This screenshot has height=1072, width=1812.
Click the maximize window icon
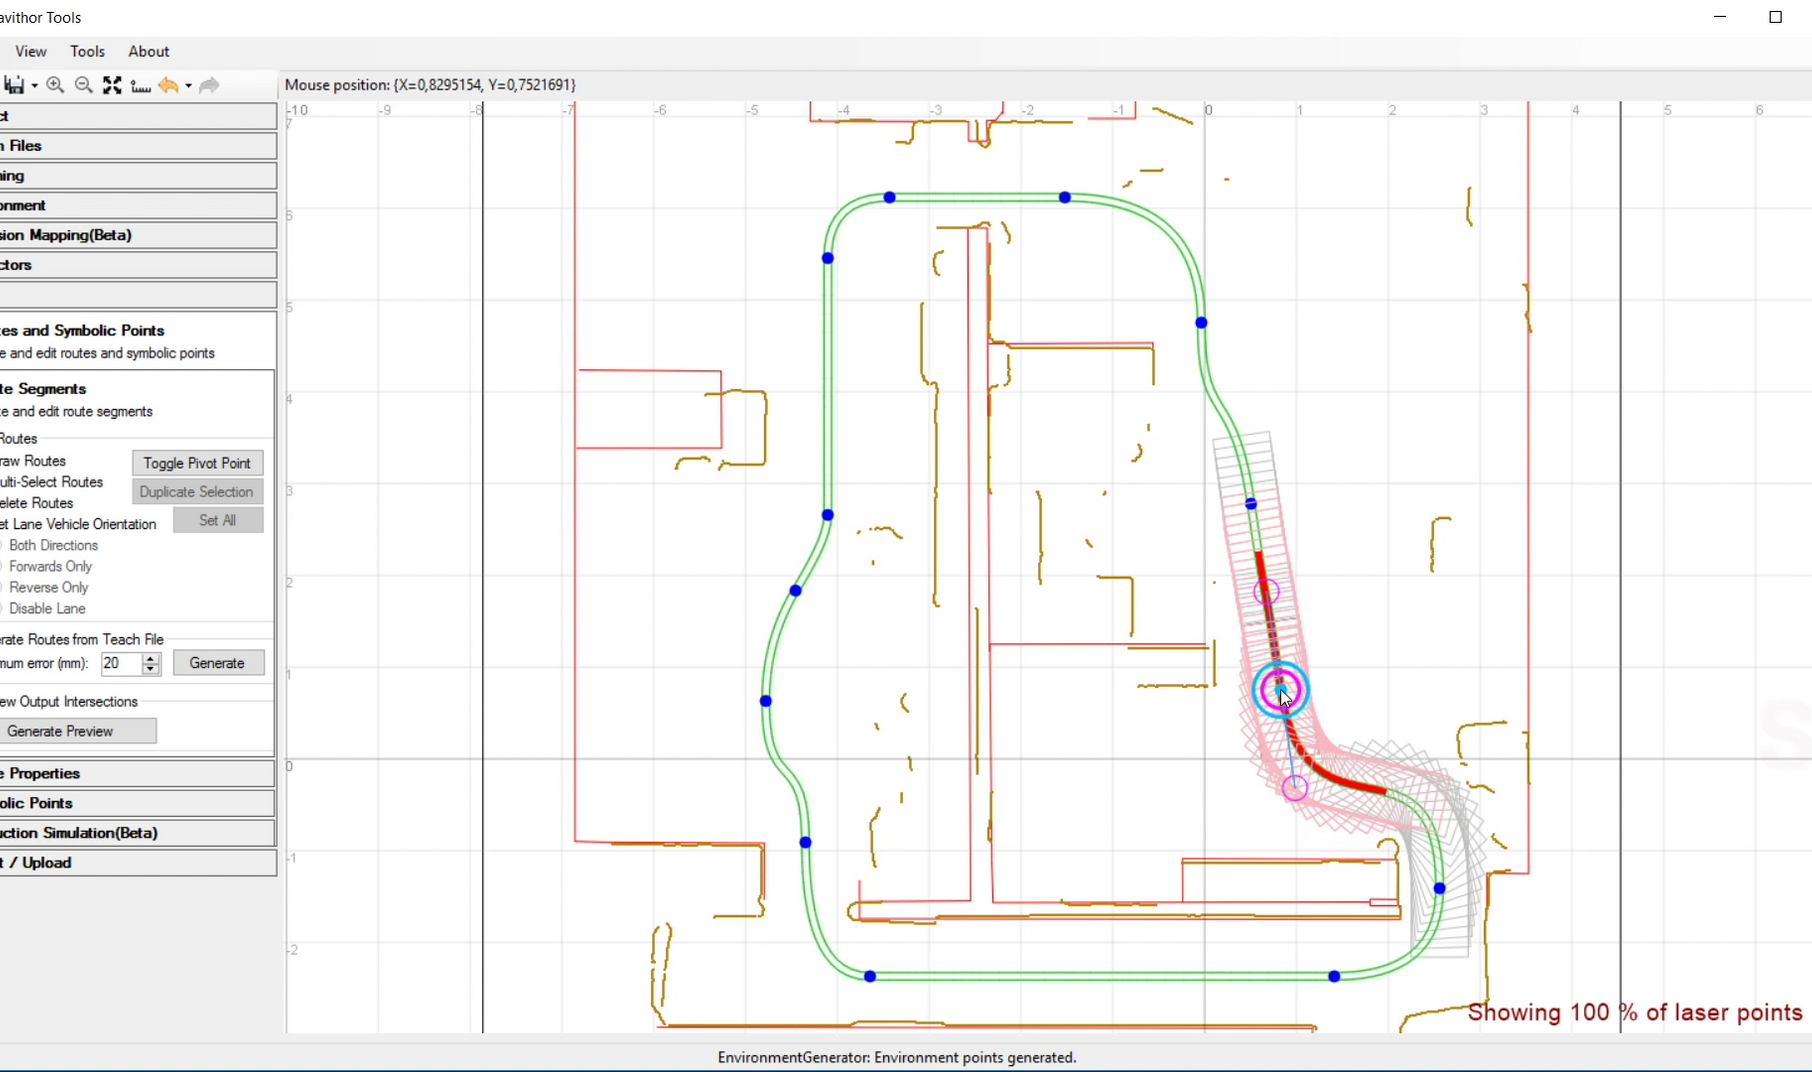tap(1776, 17)
